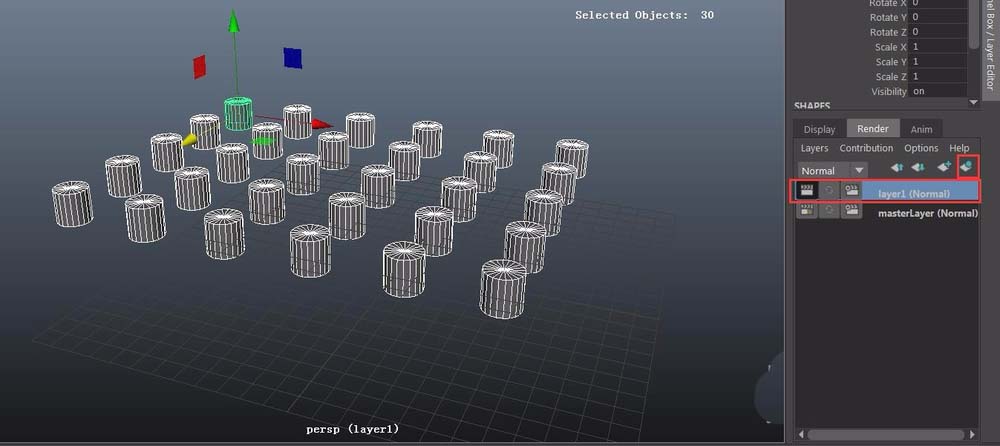Switch to the Display layer tab
This screenshot has width=1000, height=446.
click(820, 129)
